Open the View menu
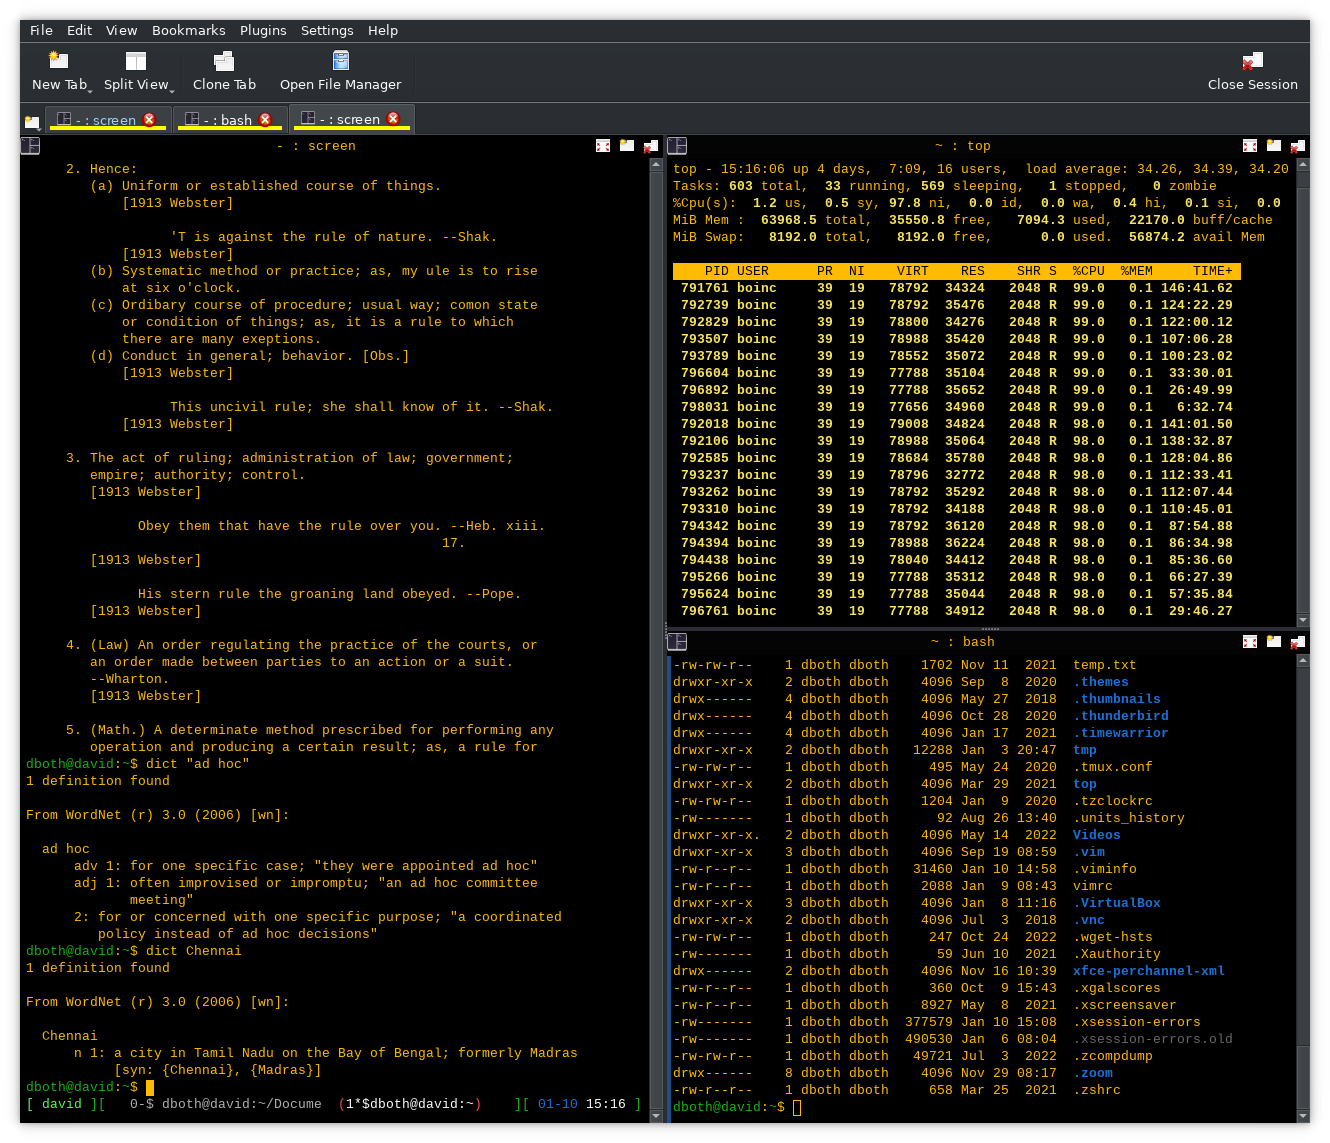This screenshot has width=1330, height=1143. pyautogui.click(x=121, y=30)
